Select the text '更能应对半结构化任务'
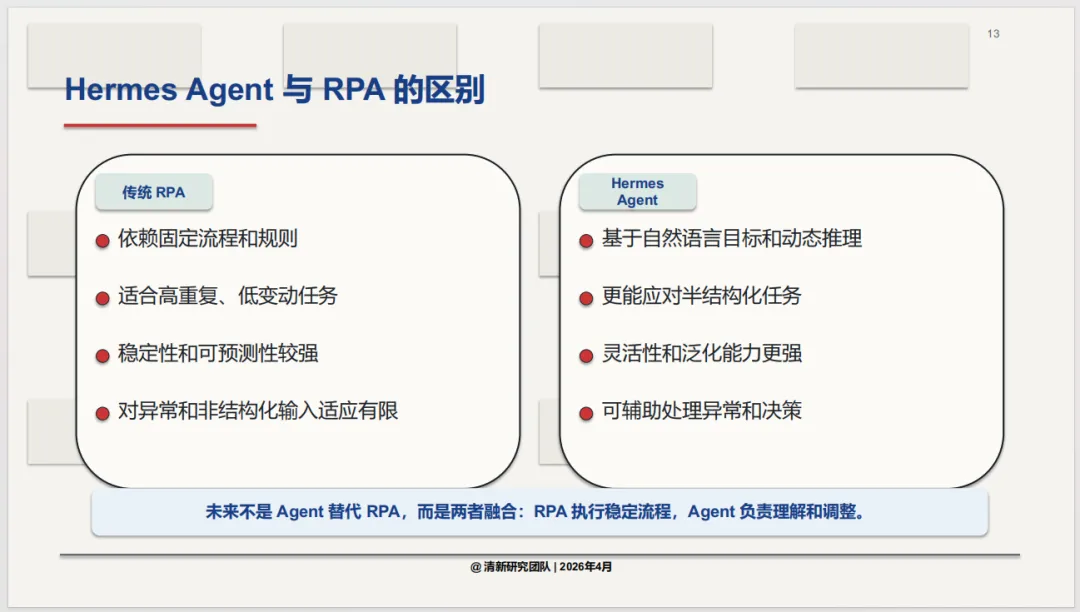Viewport: 1080px width, 612px height. pyautogui.click(x=701, y=296)
